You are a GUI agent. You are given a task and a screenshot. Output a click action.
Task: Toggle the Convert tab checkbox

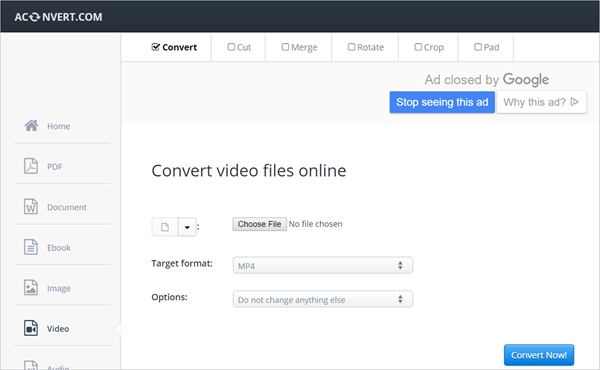155,47
